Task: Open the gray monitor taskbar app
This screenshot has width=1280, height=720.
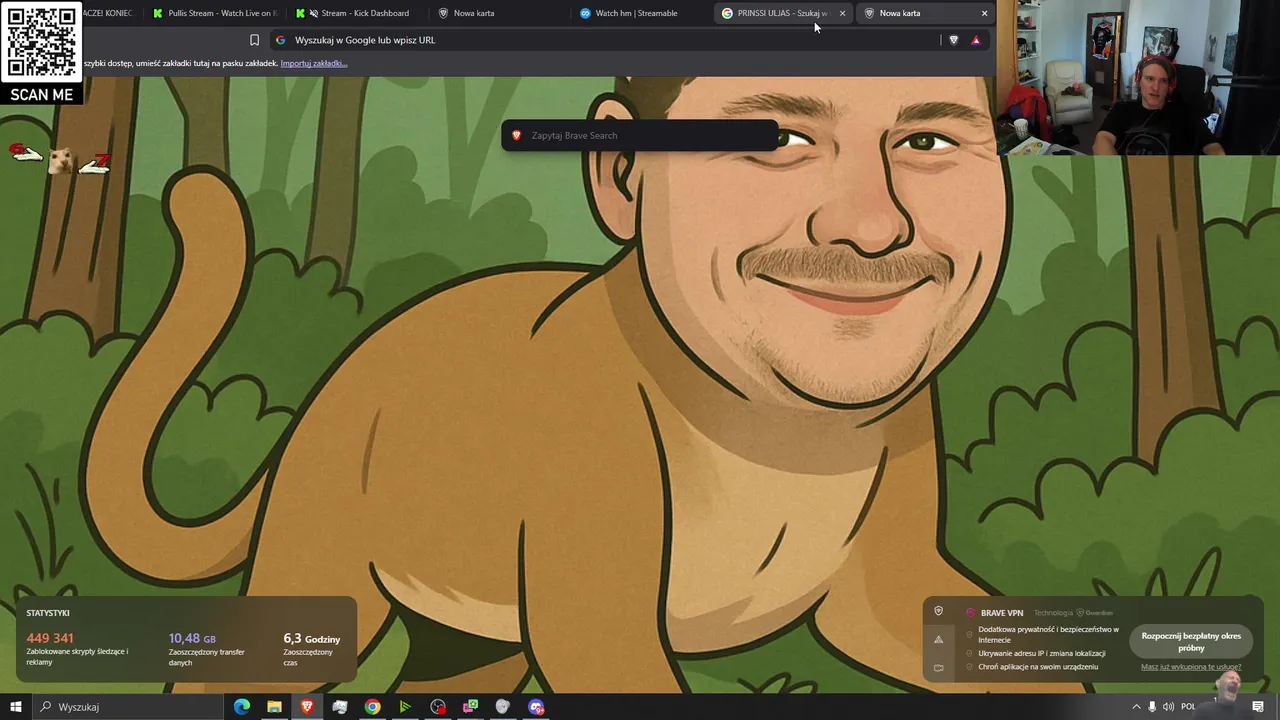Action: tap(340, 707)
